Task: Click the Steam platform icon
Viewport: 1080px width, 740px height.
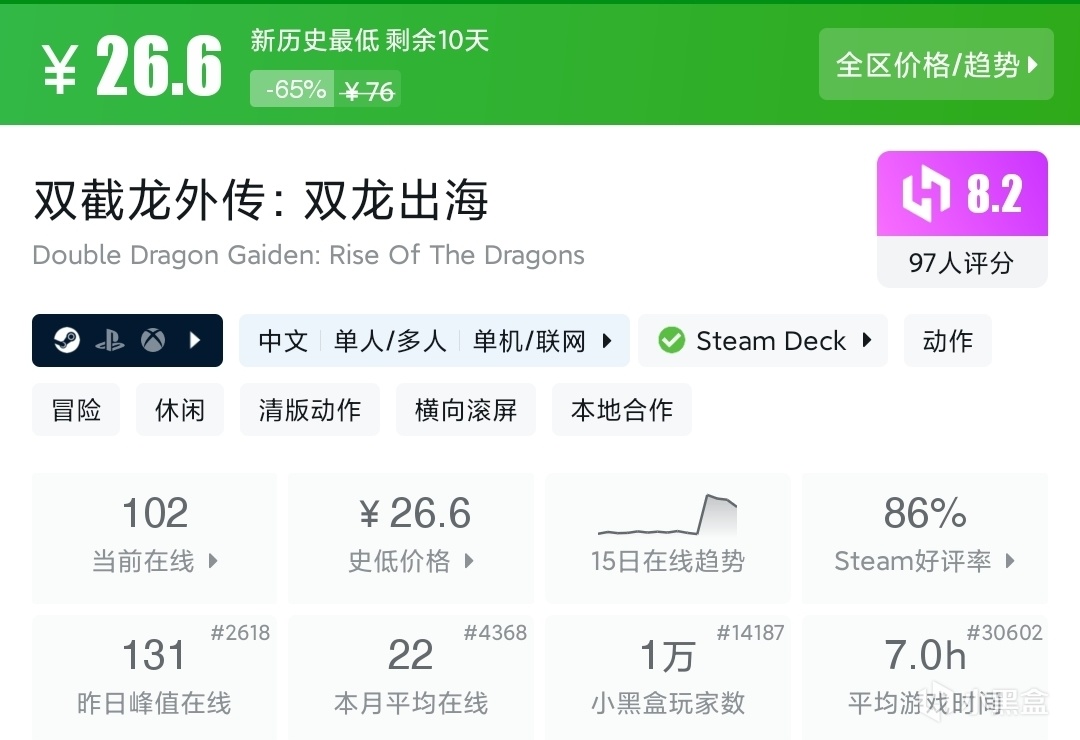Action: 68,341
